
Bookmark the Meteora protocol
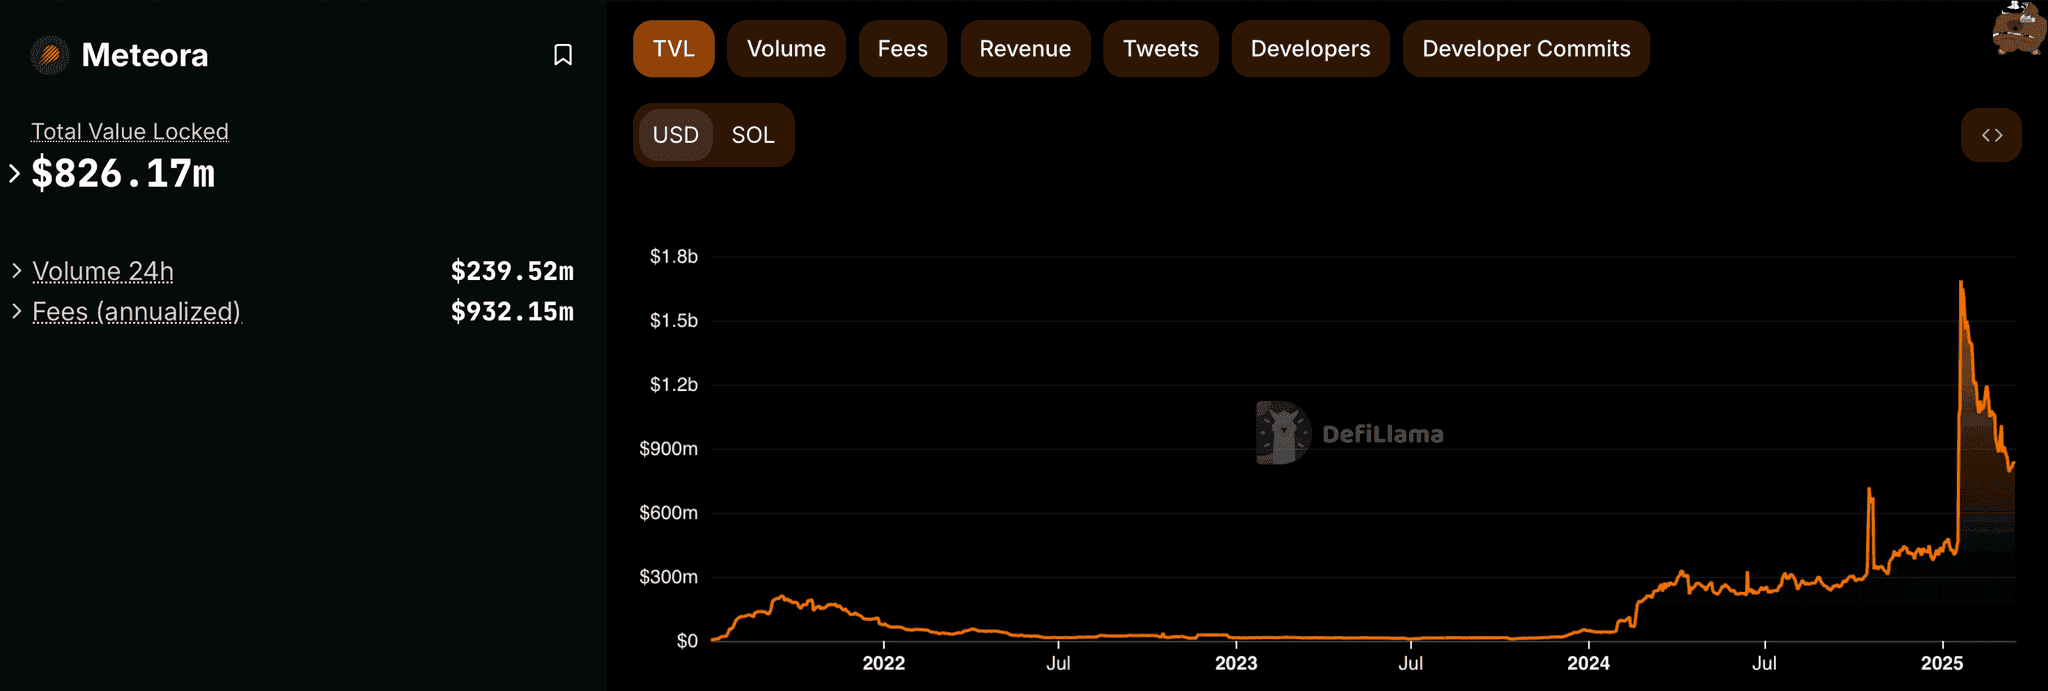click(x=563, y=55)
